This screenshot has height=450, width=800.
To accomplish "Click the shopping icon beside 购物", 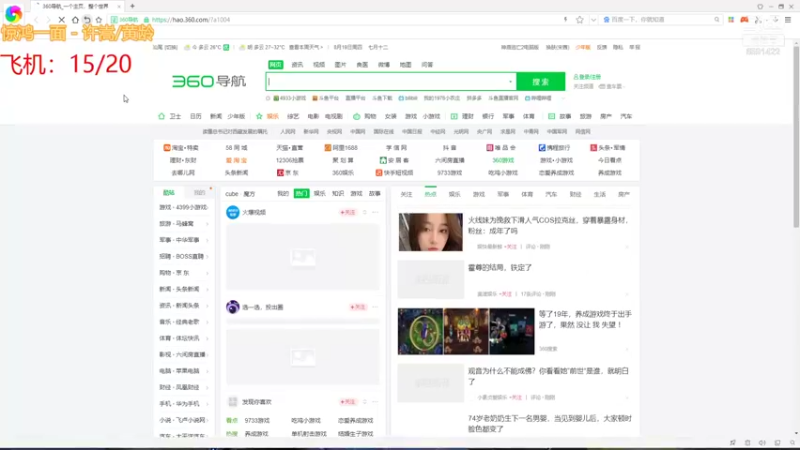I will (357, 116).
